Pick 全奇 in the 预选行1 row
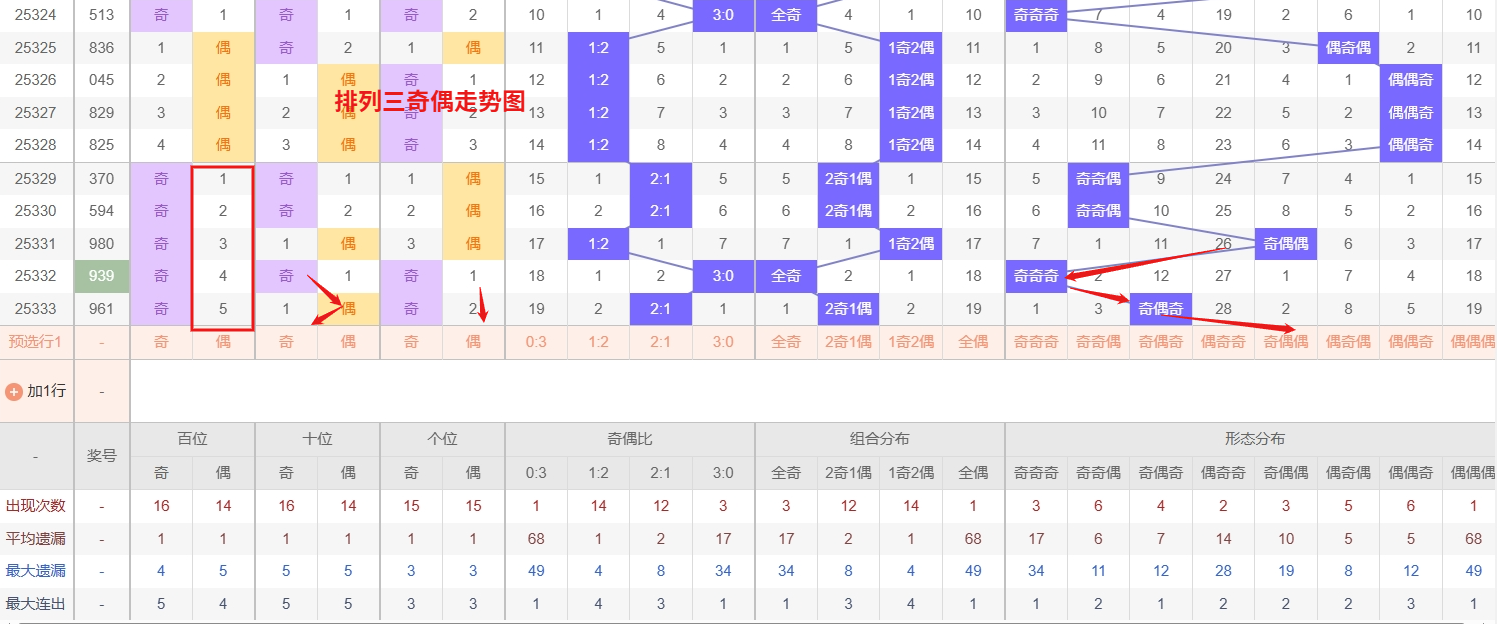The width and height of the screenshot is (1500, 624). pos(786,342)
